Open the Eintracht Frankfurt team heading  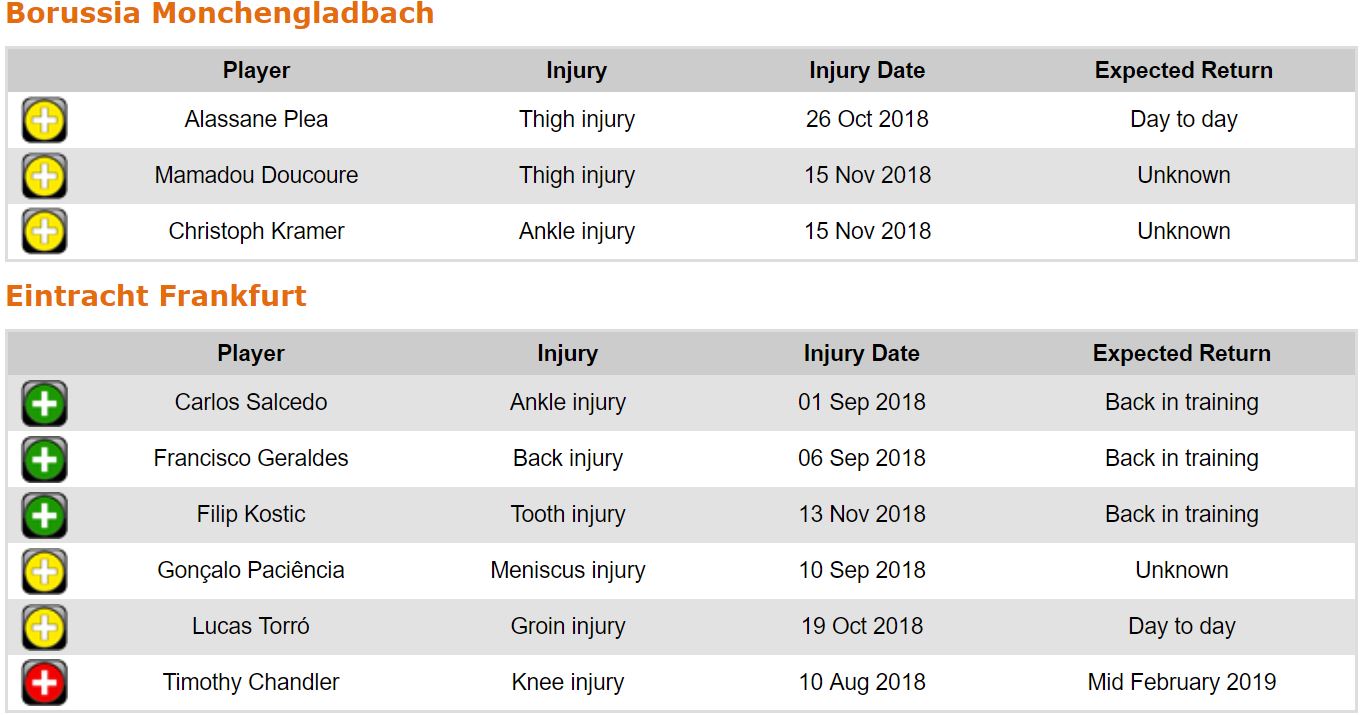156,296
